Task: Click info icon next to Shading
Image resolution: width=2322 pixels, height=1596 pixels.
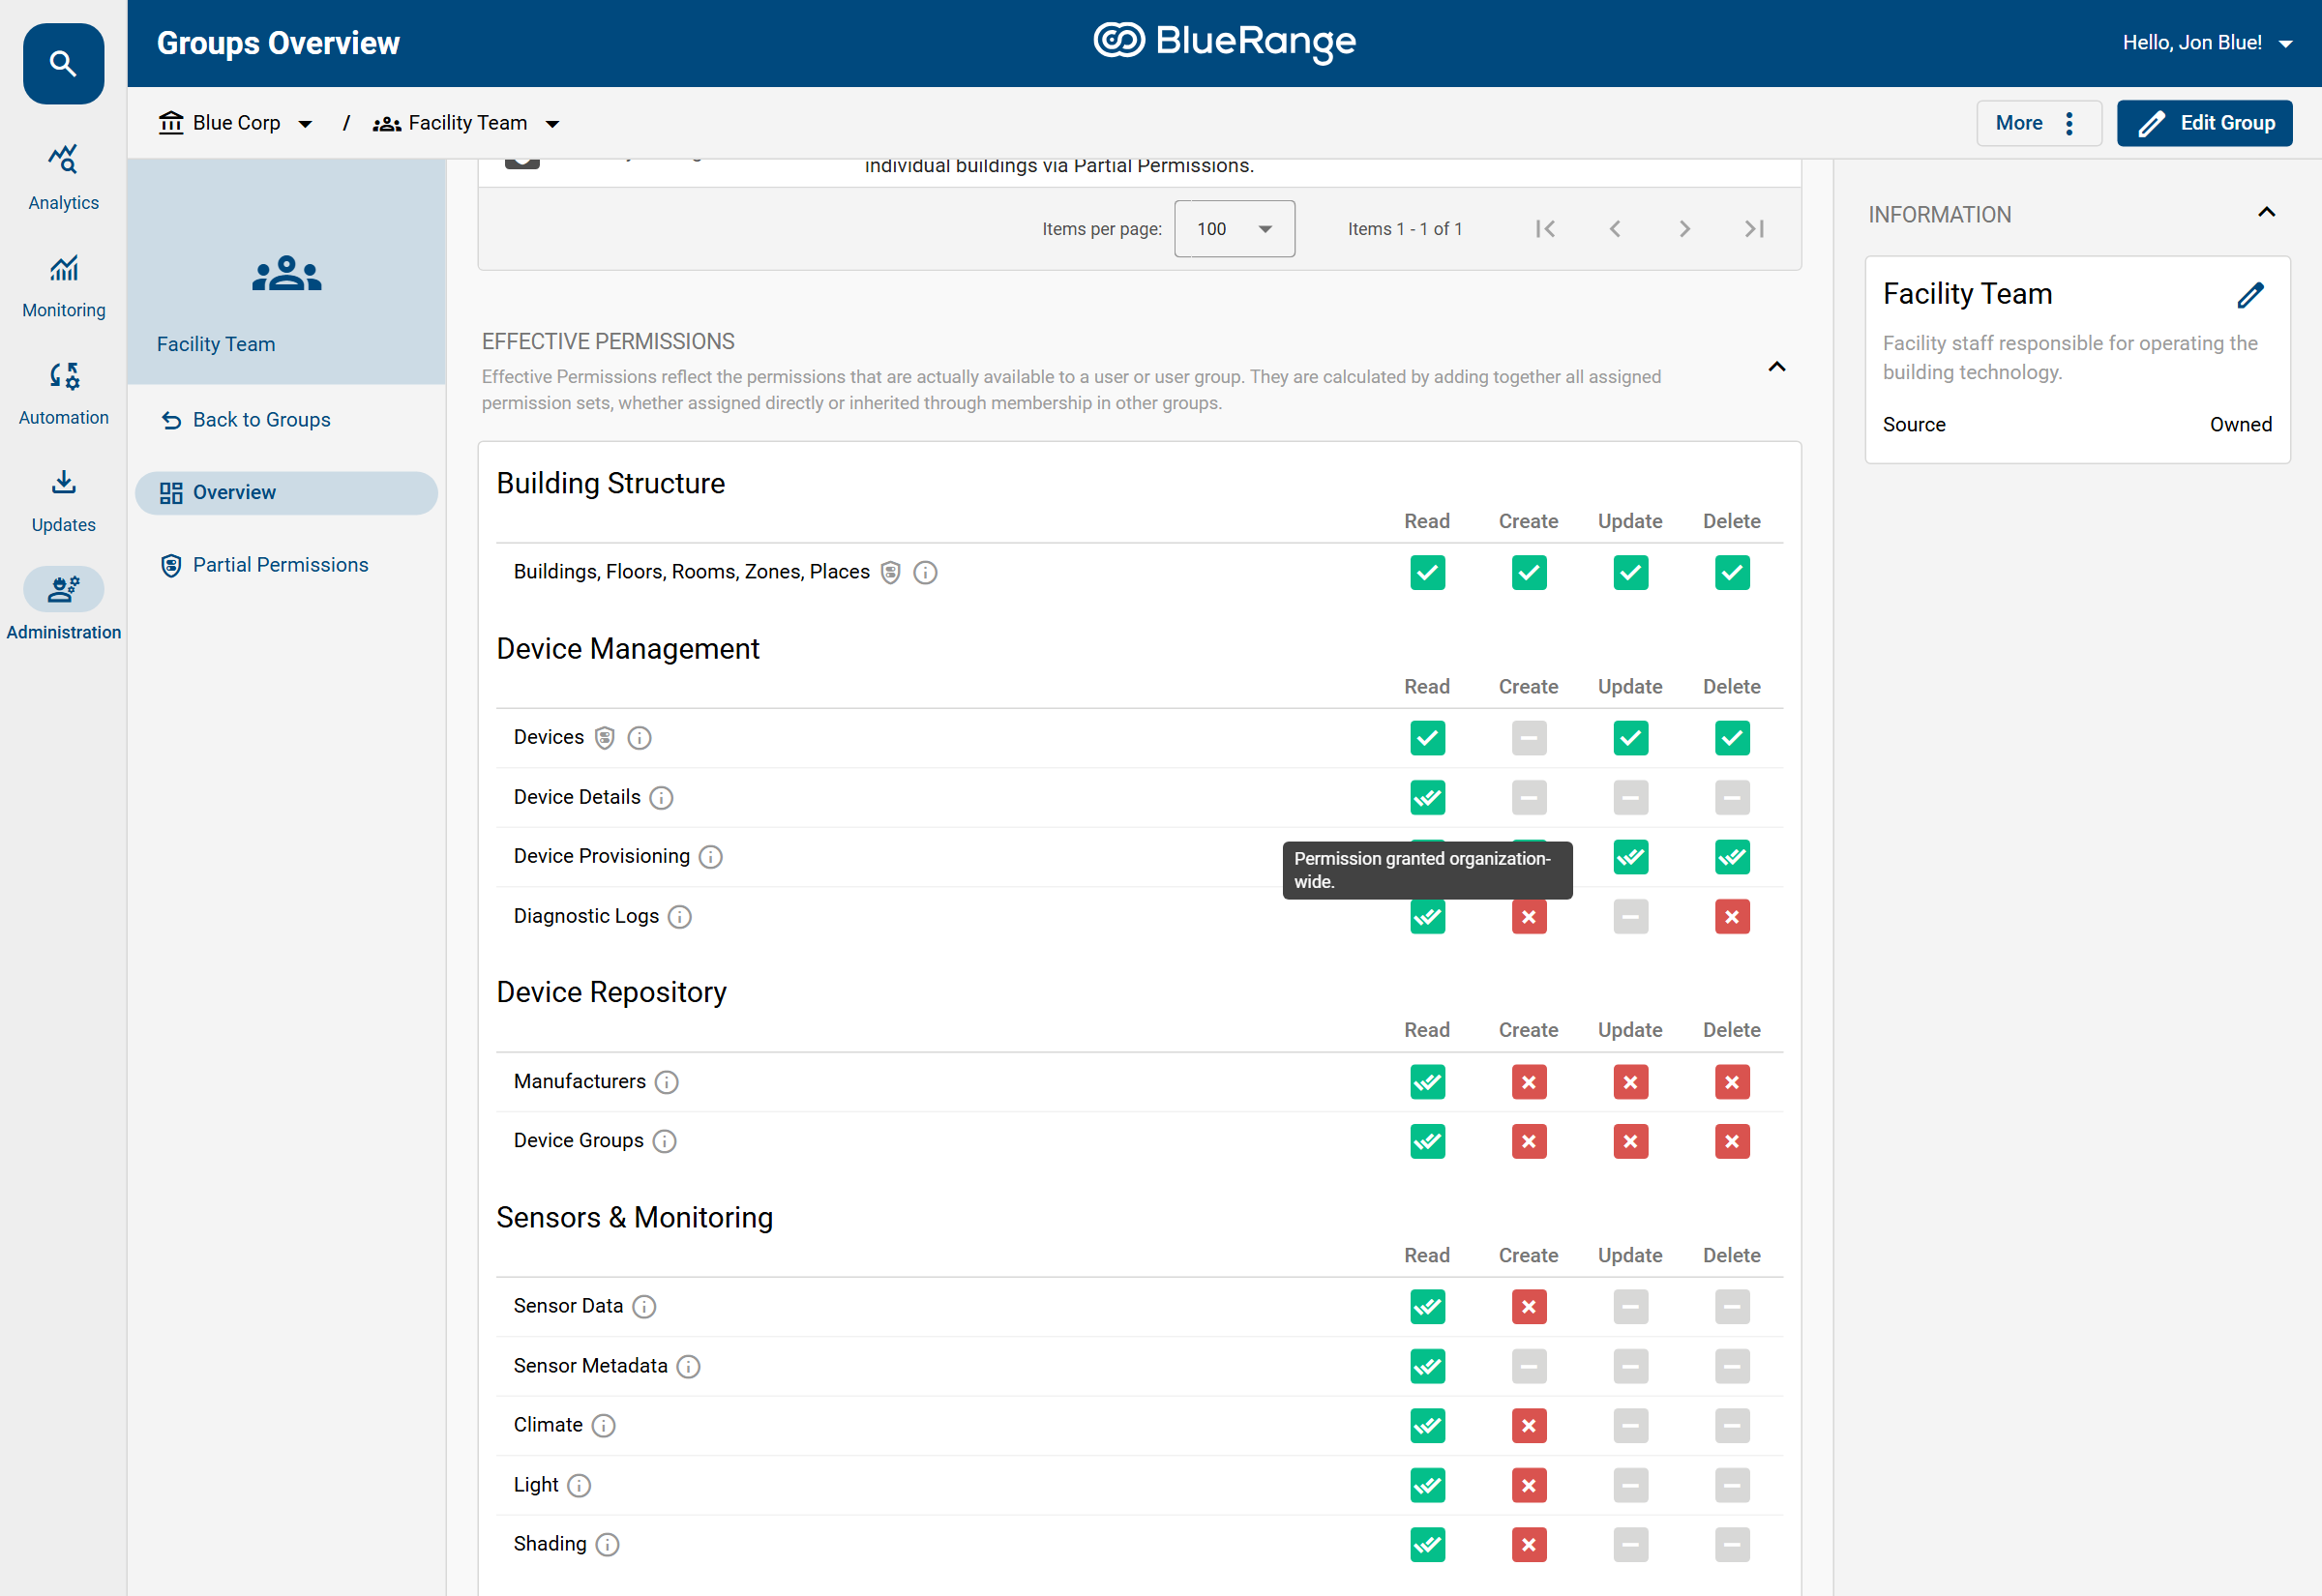Action: tap(607, 1545)
